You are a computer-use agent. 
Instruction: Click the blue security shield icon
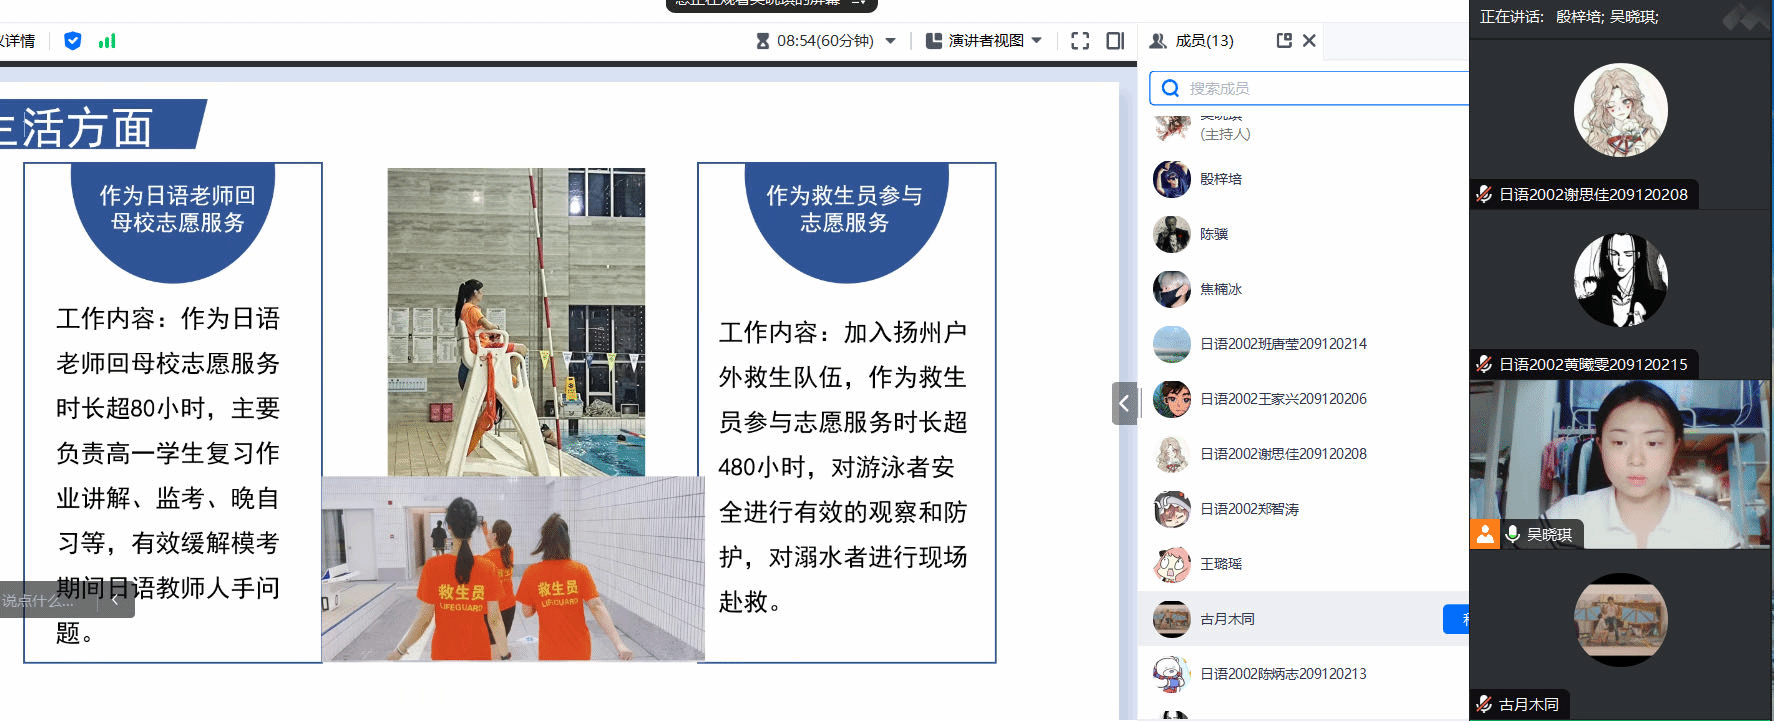(x=72, y=41)
